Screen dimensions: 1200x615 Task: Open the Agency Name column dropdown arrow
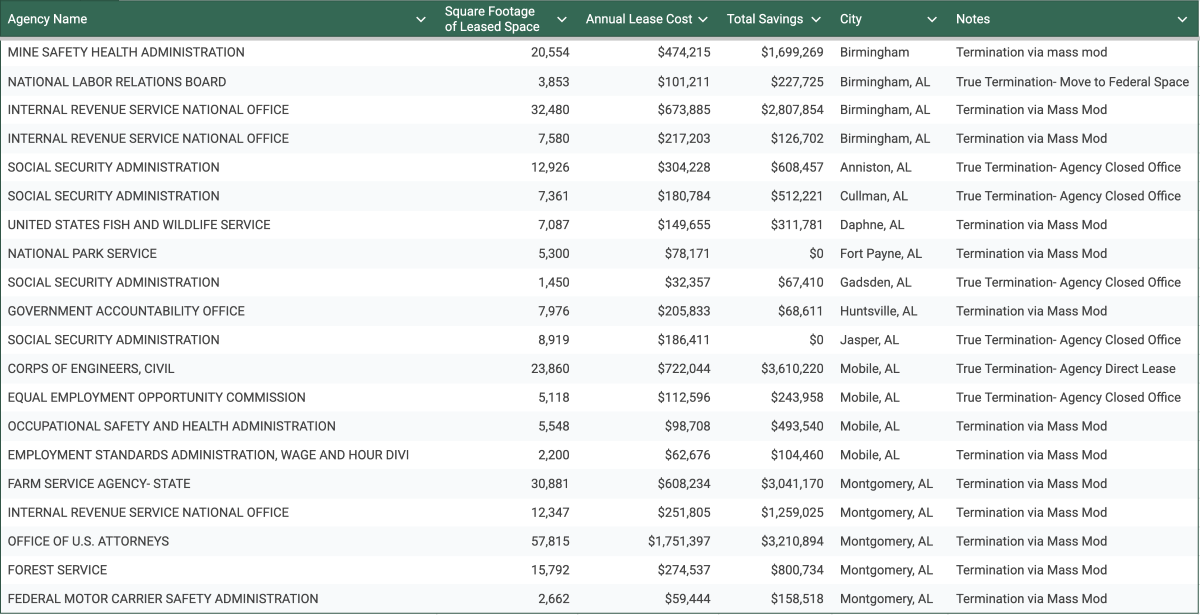[421, 19]
